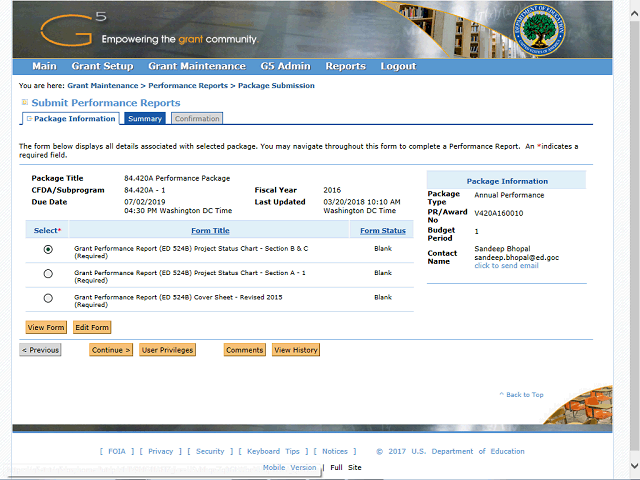
Task: Open the Notices footer link
Action: coord(335,451)
